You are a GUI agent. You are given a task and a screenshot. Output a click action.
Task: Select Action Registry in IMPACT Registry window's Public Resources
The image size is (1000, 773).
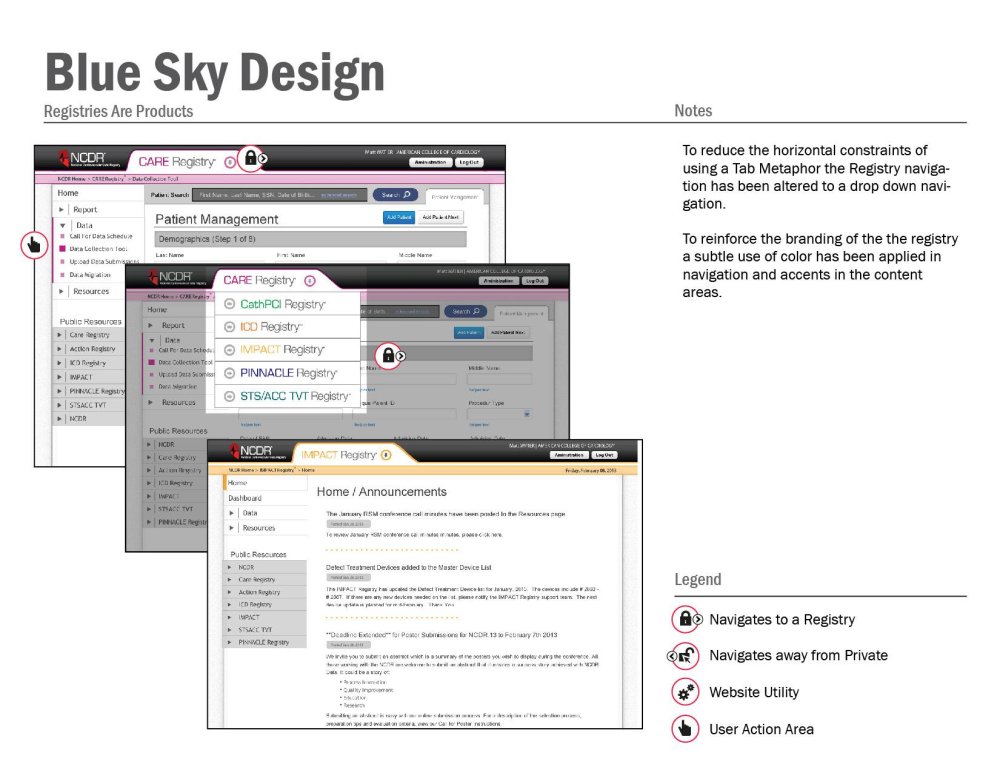pyautogui.click(x=259, y=593)
